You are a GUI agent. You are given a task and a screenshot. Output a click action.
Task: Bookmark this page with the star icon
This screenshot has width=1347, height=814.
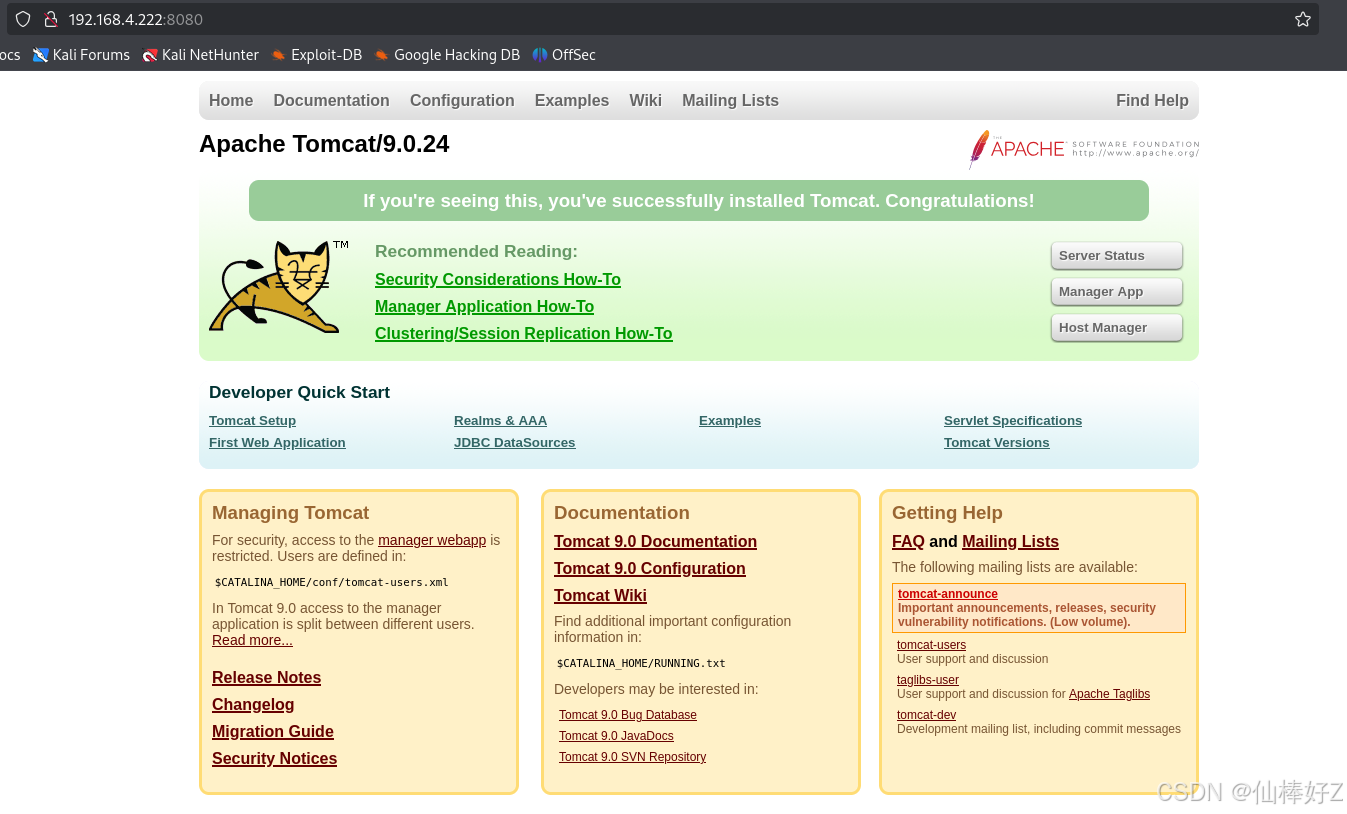click(x=1302, y=19)
